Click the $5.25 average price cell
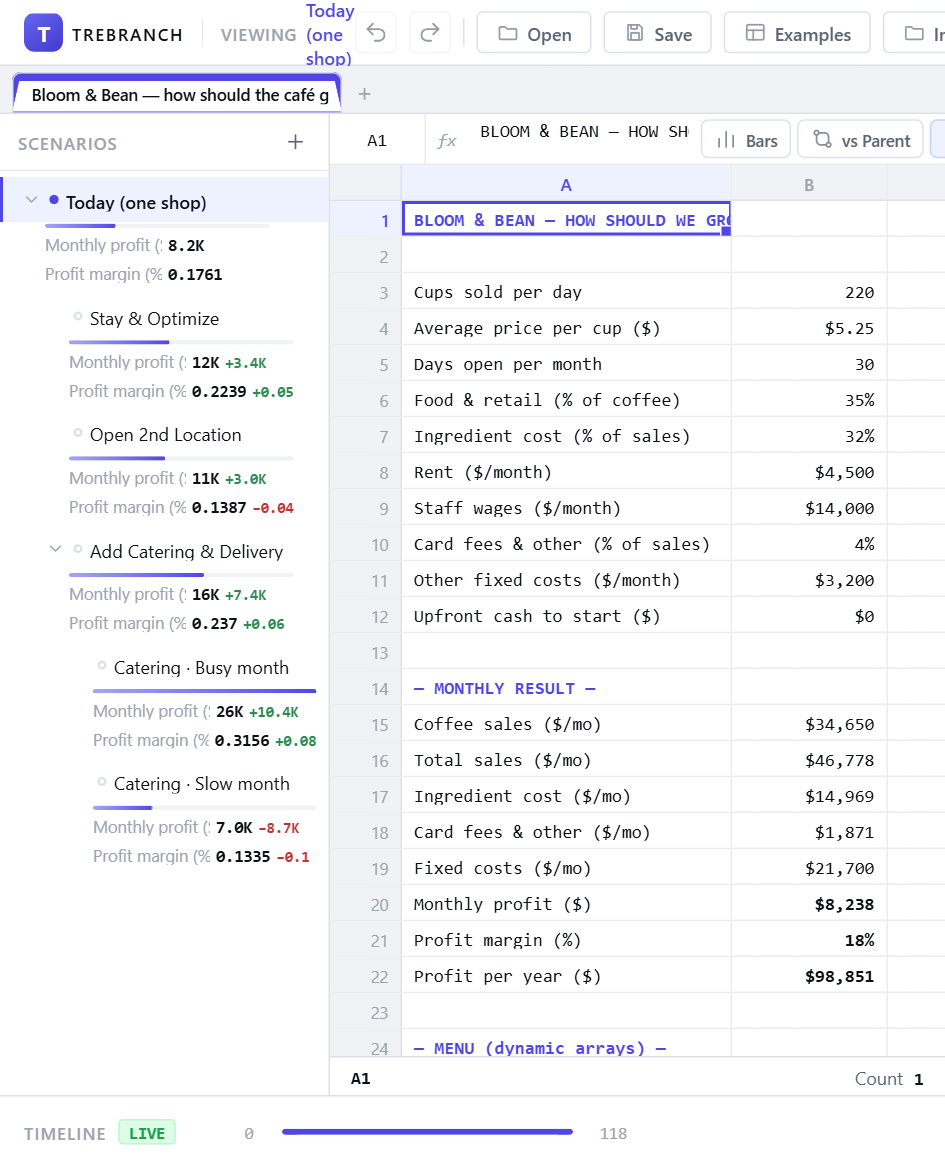 tap(809, 328)
